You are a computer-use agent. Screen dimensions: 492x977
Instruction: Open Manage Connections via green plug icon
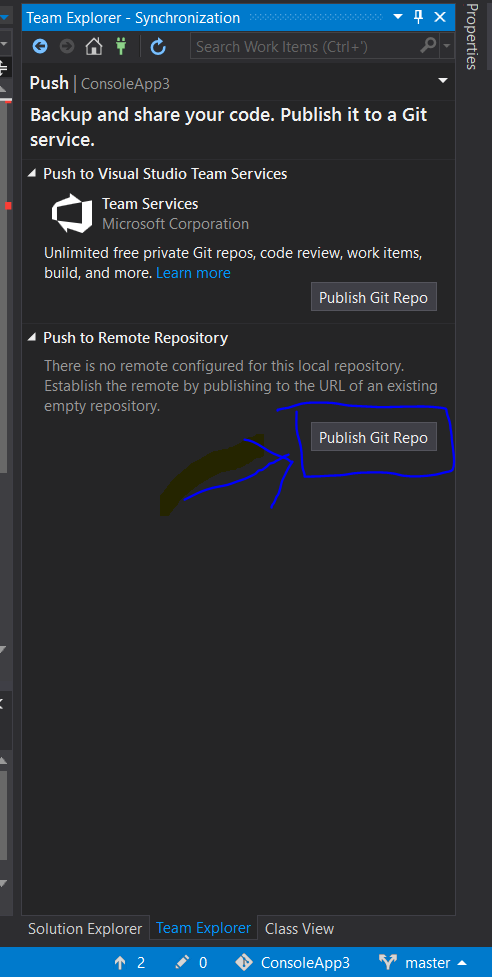click(x=120, y=46)
